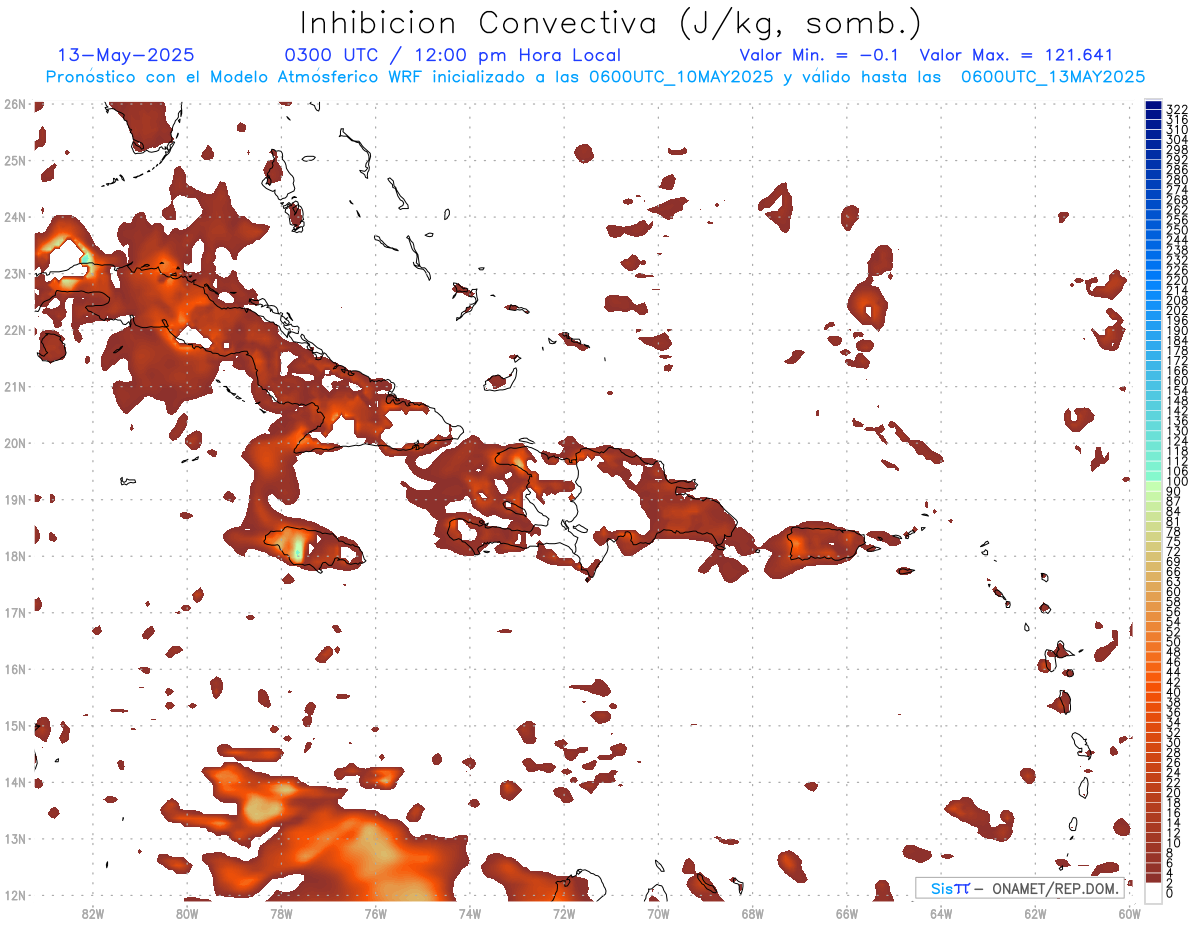
Task: Click the 14N latitude label
Action: [x=14, y=782]
